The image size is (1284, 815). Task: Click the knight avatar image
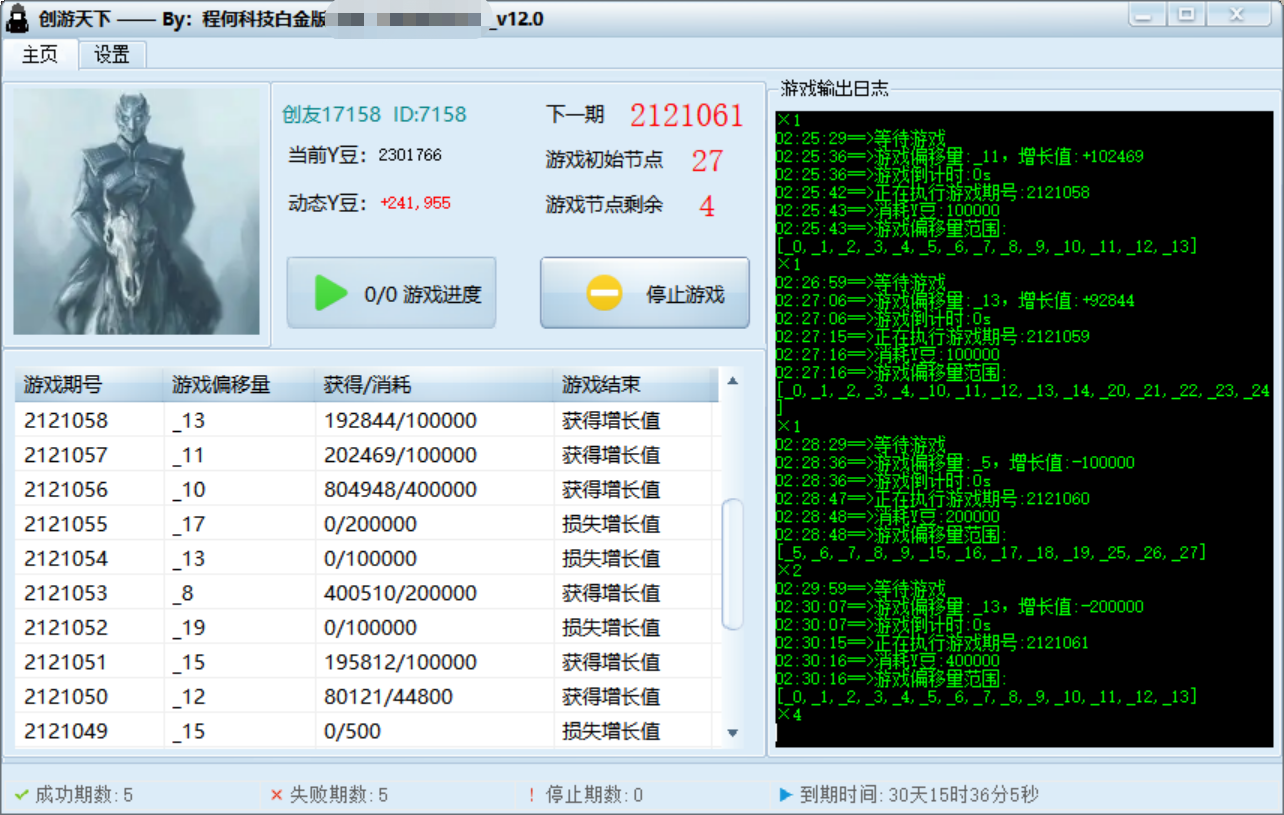(134, 210)
